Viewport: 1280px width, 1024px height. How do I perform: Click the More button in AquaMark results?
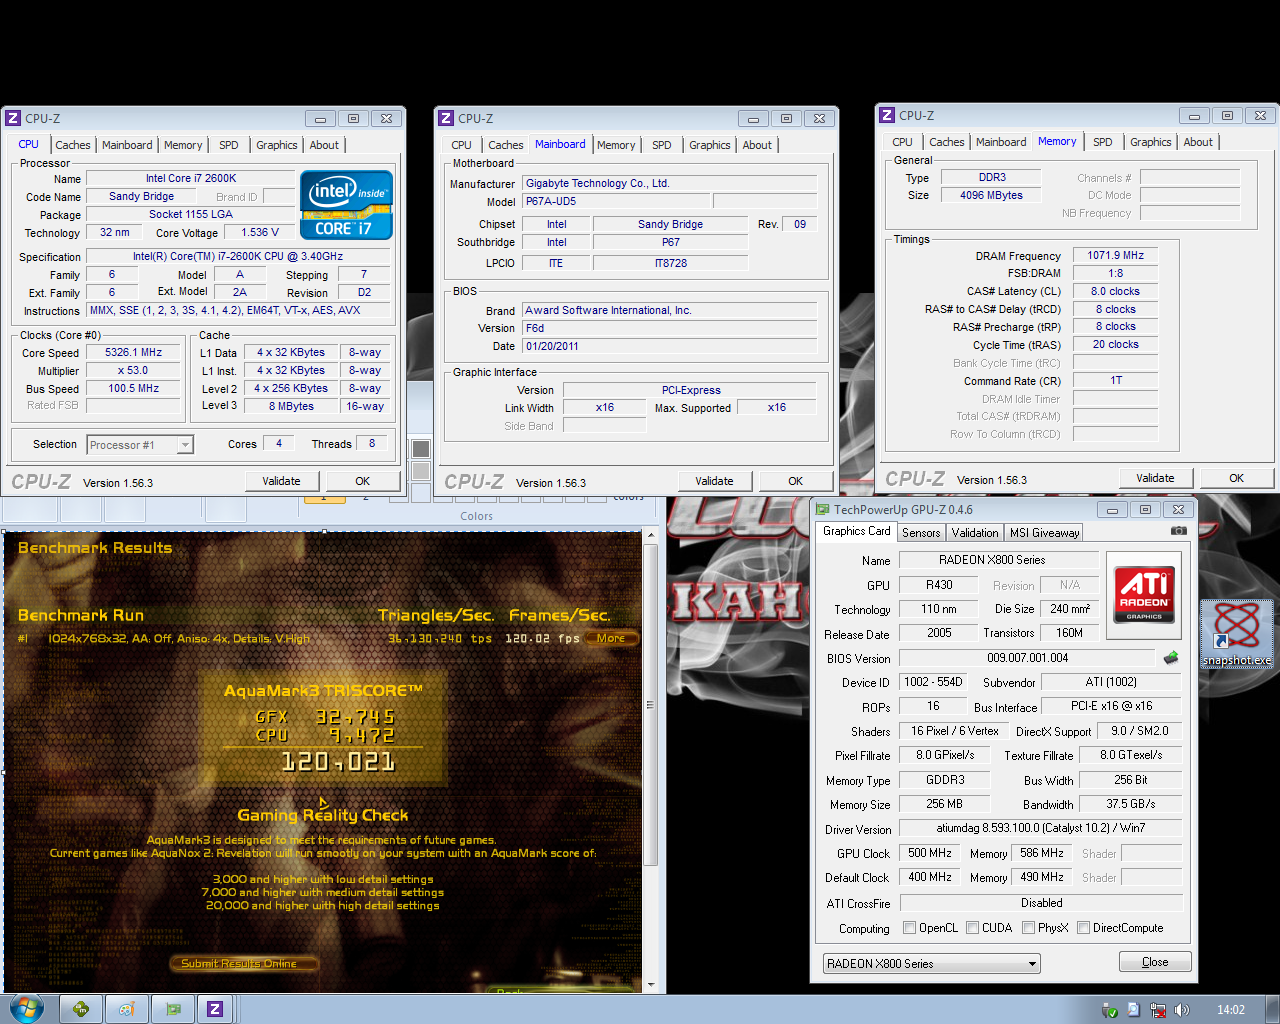click(611, 638)
